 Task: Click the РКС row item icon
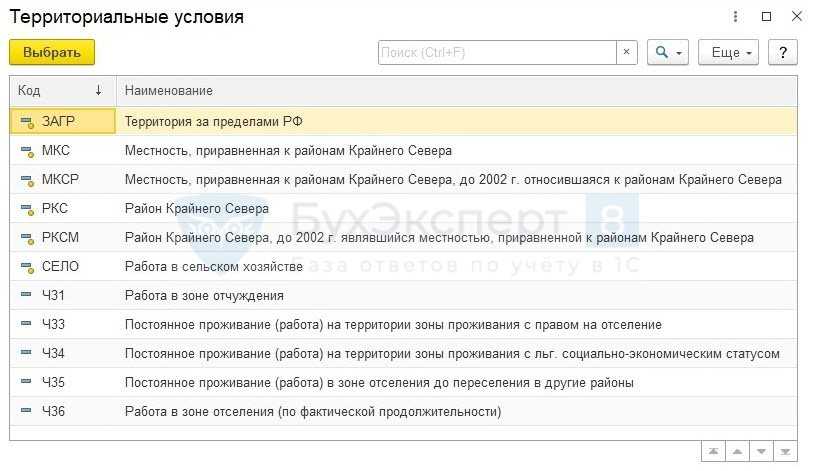[27, 209]
